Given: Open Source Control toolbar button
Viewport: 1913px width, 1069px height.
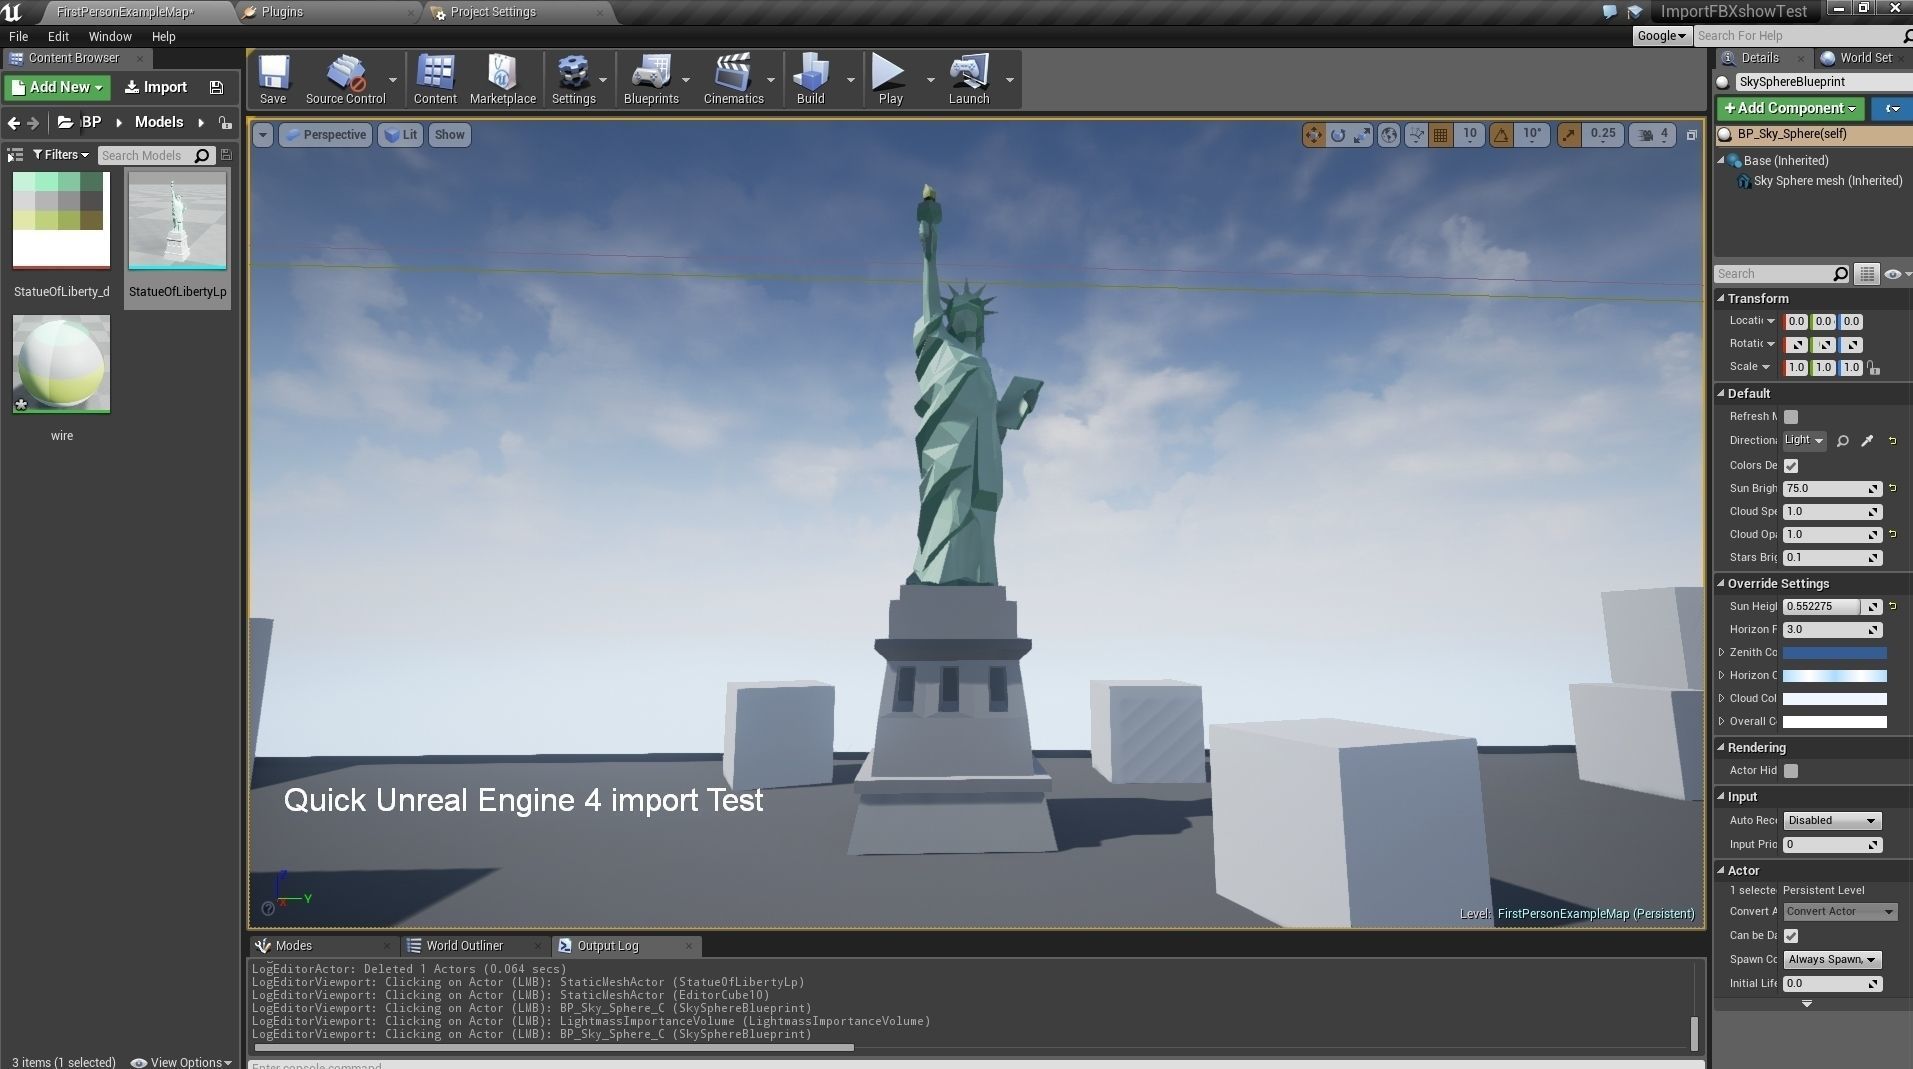Looking at the screenshot, I should pos(345,79).
